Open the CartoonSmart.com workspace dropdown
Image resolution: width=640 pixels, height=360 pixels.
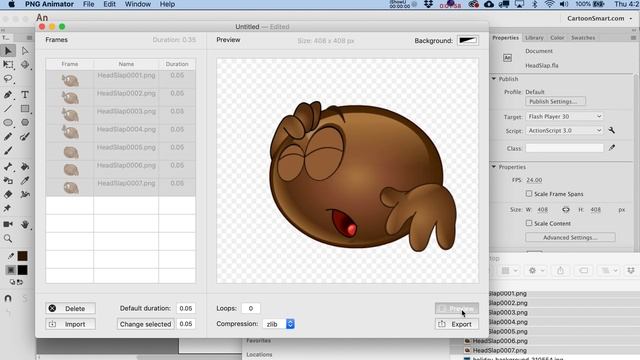pos(600,18)
